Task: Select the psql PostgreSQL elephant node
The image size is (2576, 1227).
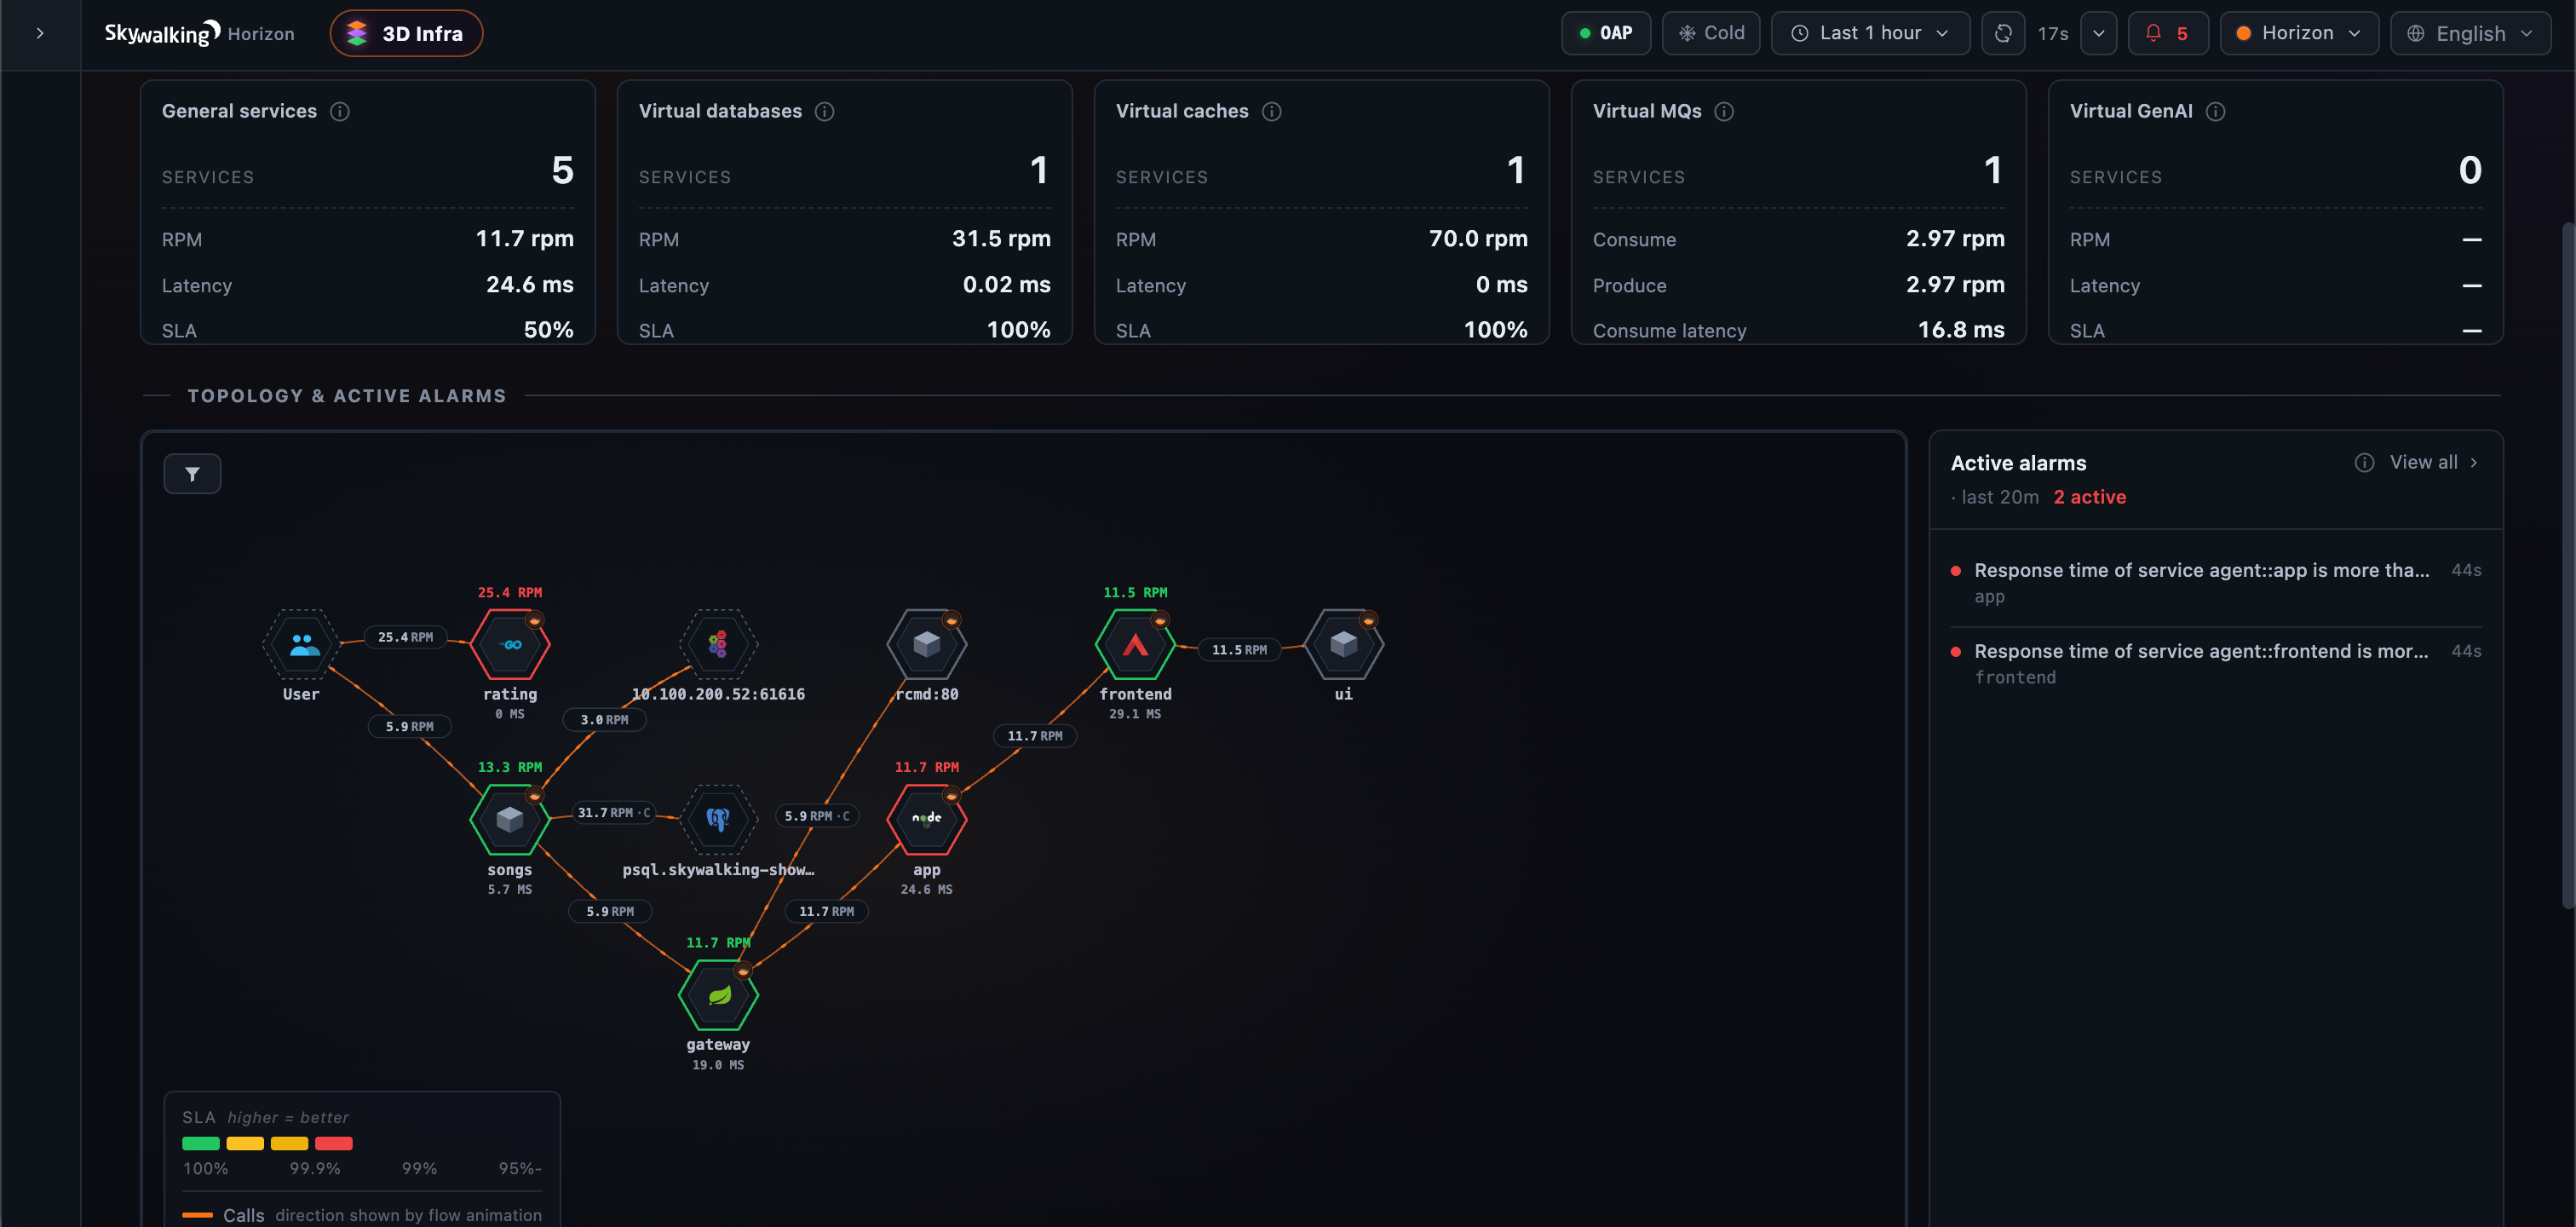Action: click(x=718, y=819)
